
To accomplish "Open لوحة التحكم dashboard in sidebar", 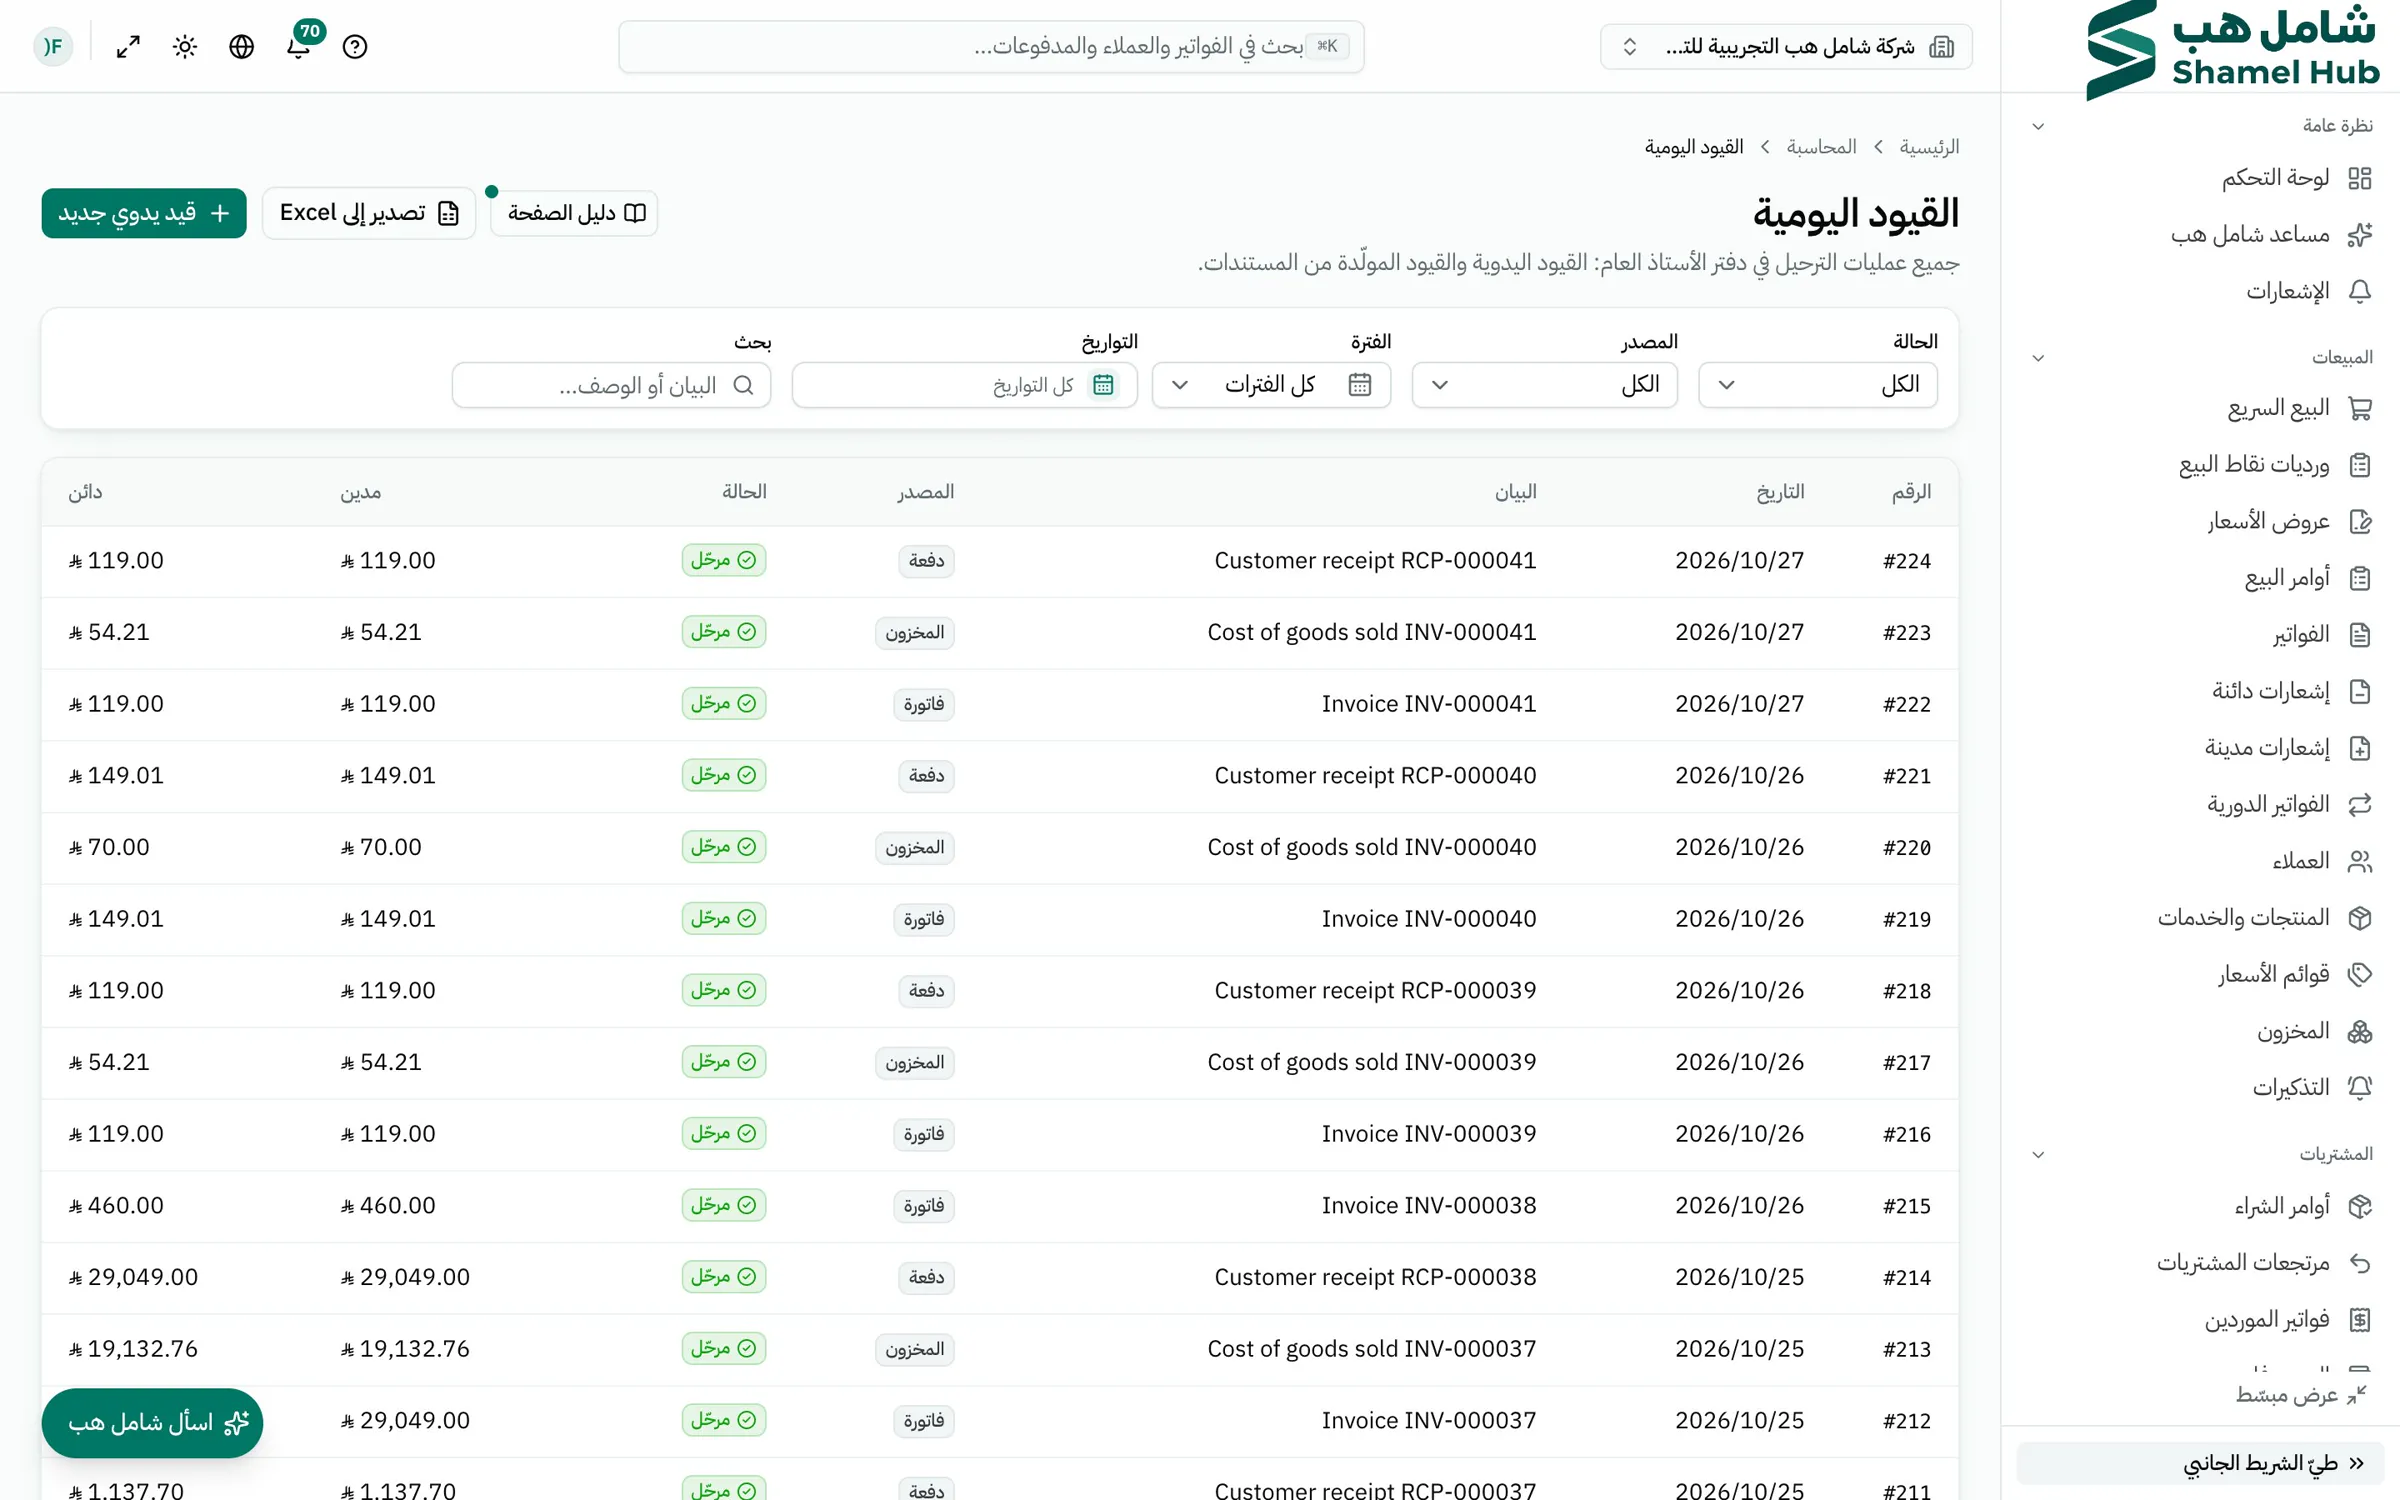I will [2296, 178].
